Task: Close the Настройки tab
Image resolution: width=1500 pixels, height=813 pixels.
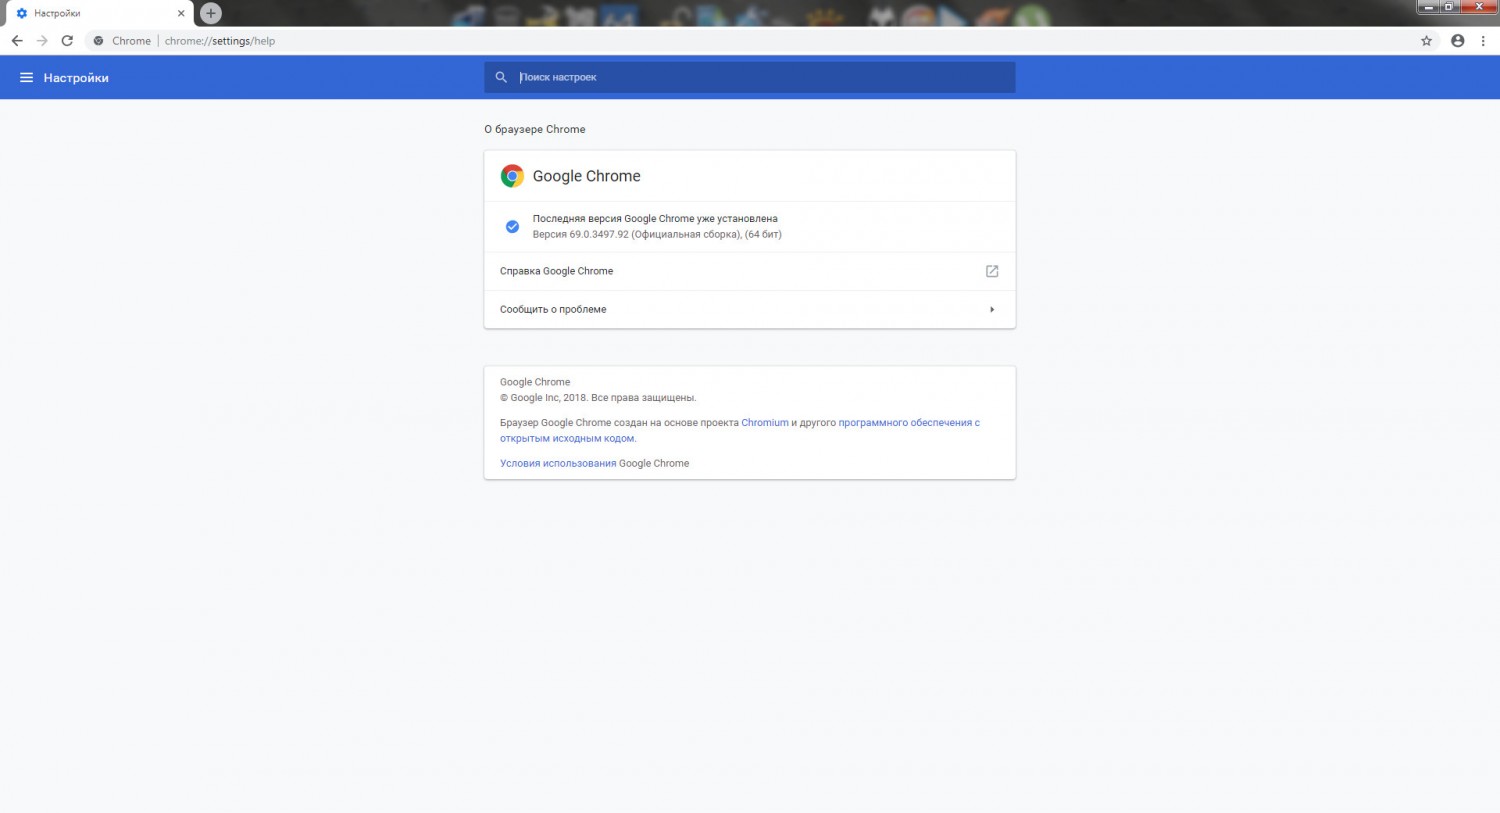Action: pos(181,14)
